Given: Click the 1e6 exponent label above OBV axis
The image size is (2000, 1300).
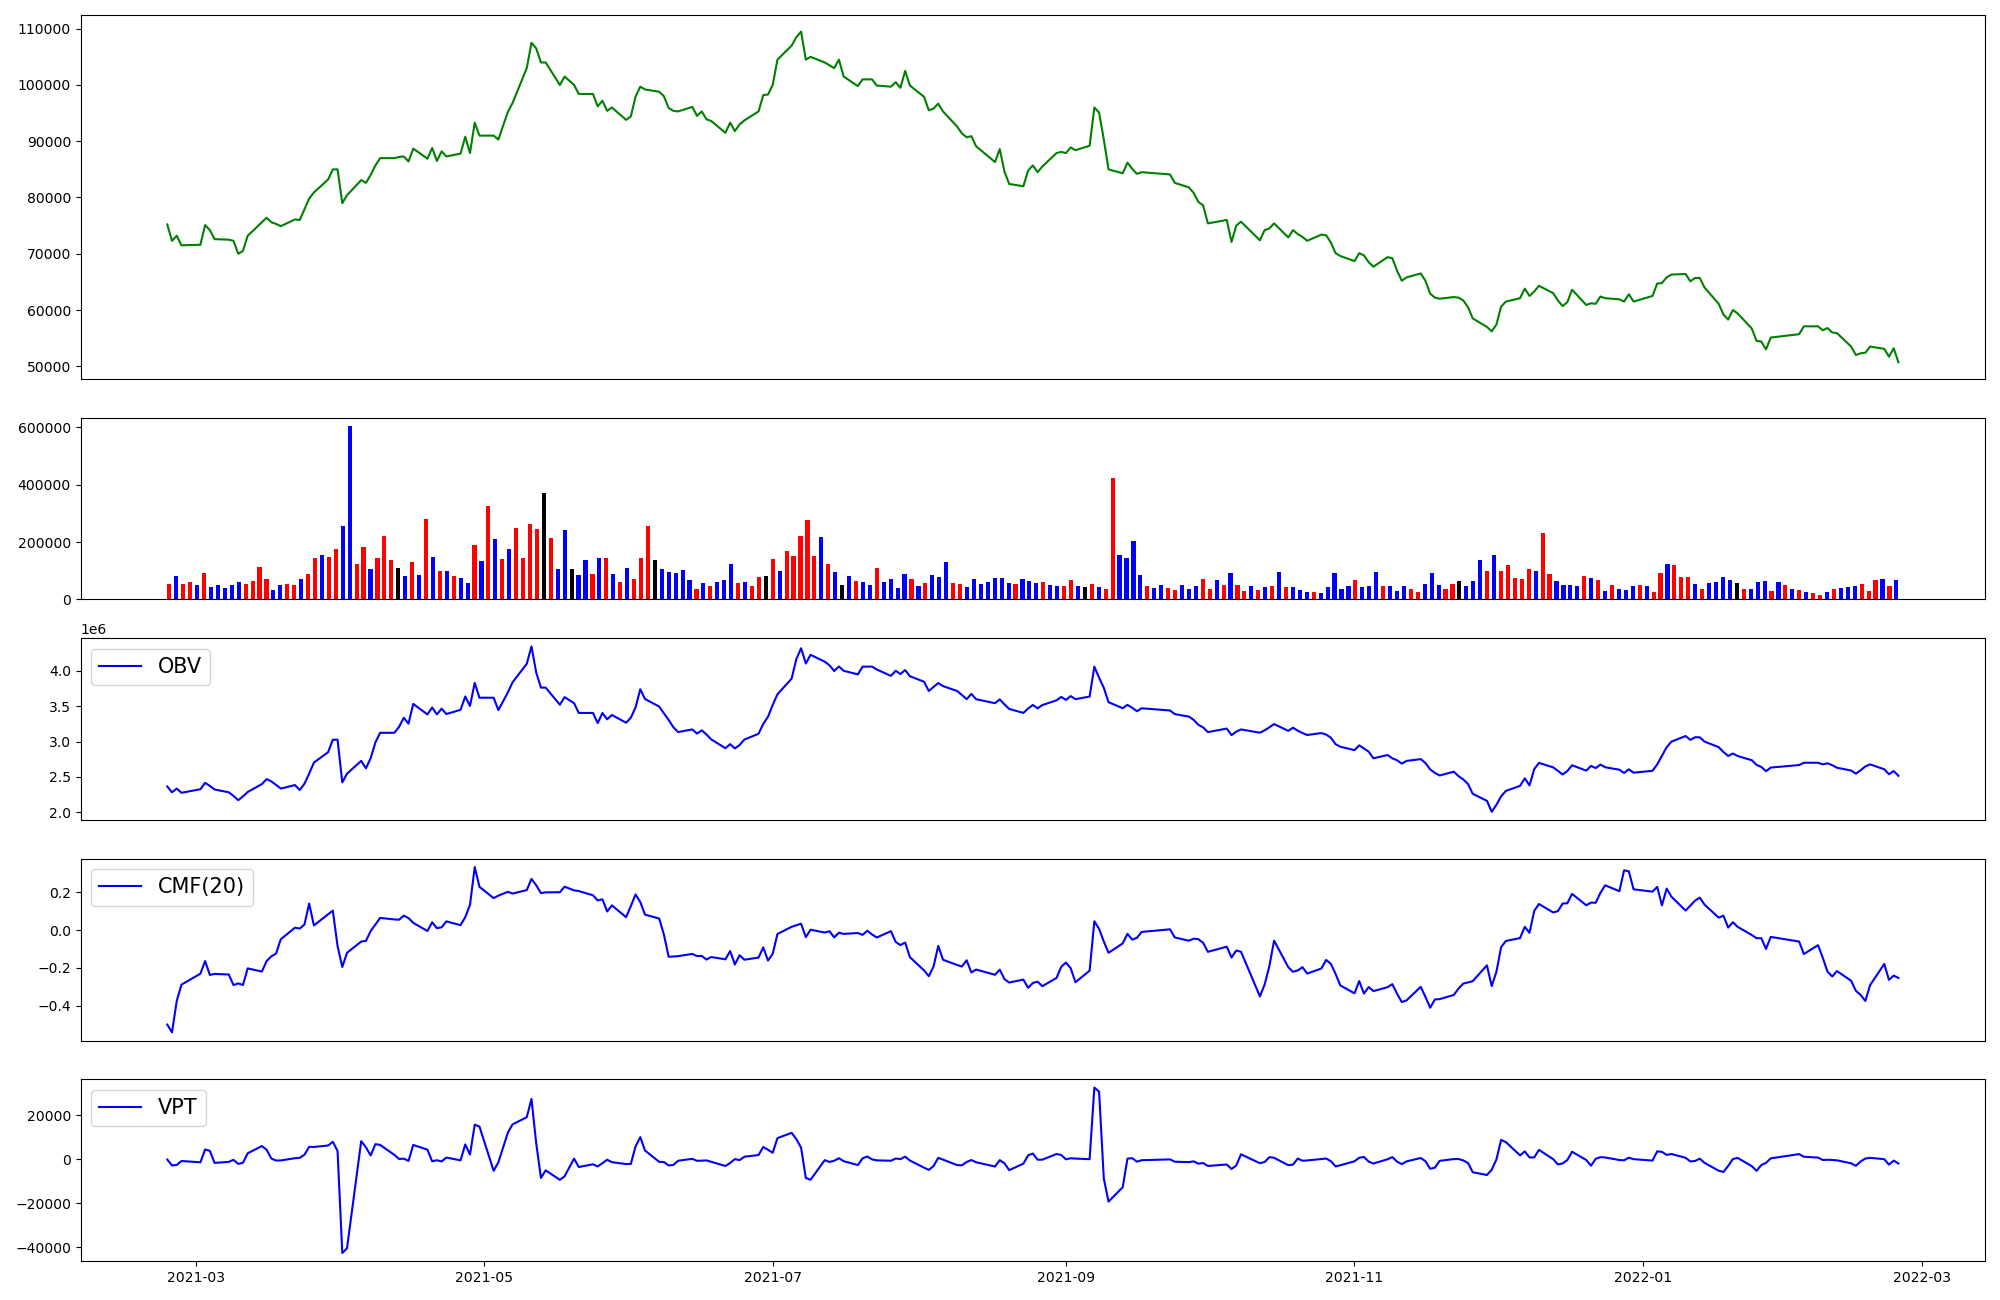Looking at the screenshot, I should click(93, 629).
